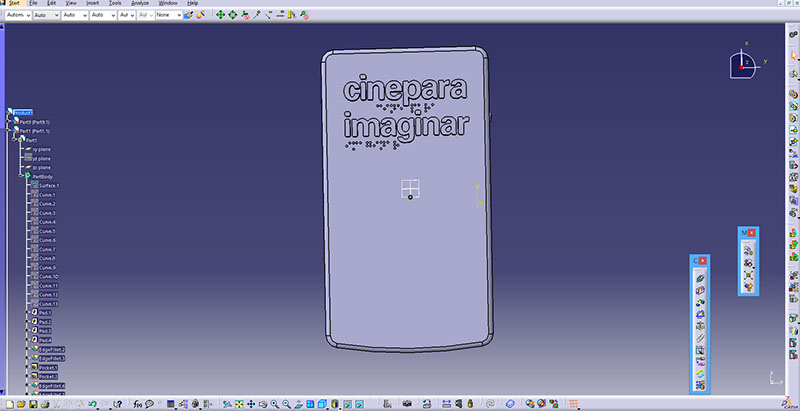Expand the Part9 (Part9.1) tree node
The image size is (800, 411).
(8, 122)
